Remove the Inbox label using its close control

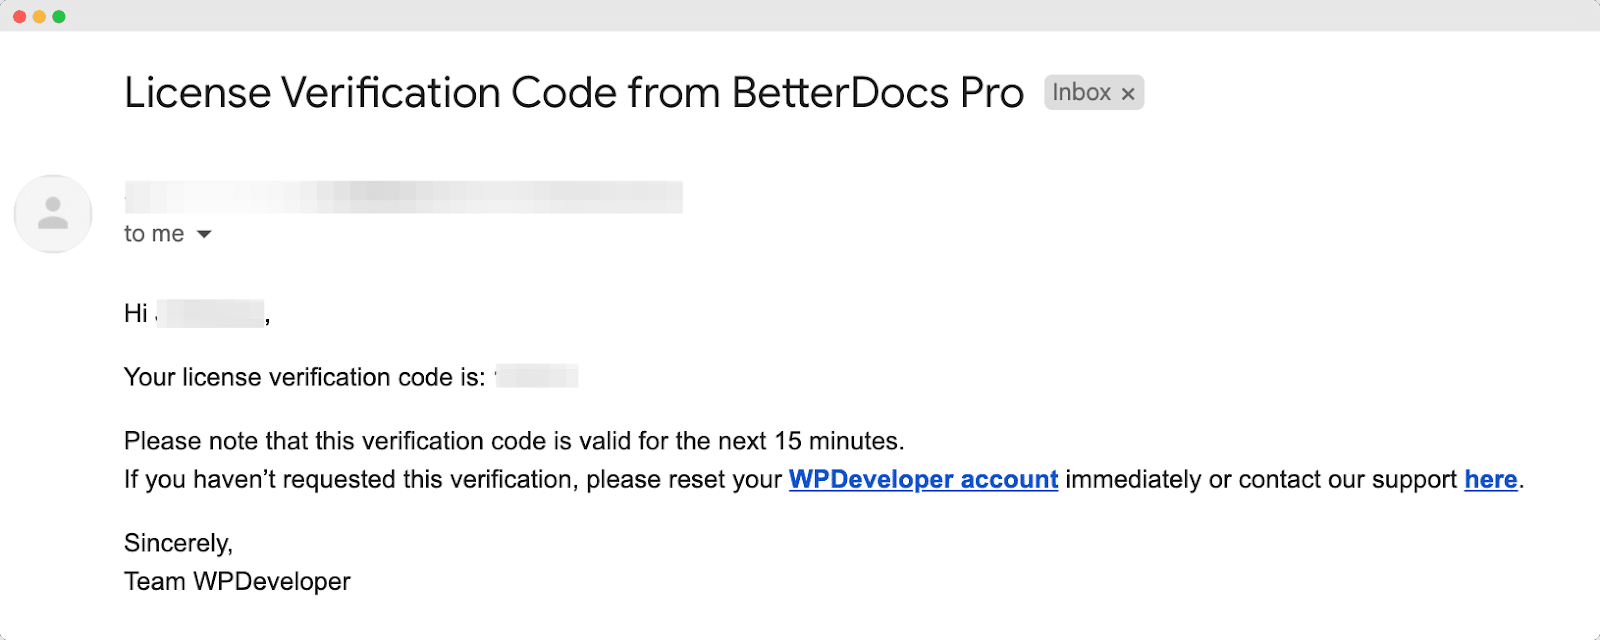[1128, 92]
